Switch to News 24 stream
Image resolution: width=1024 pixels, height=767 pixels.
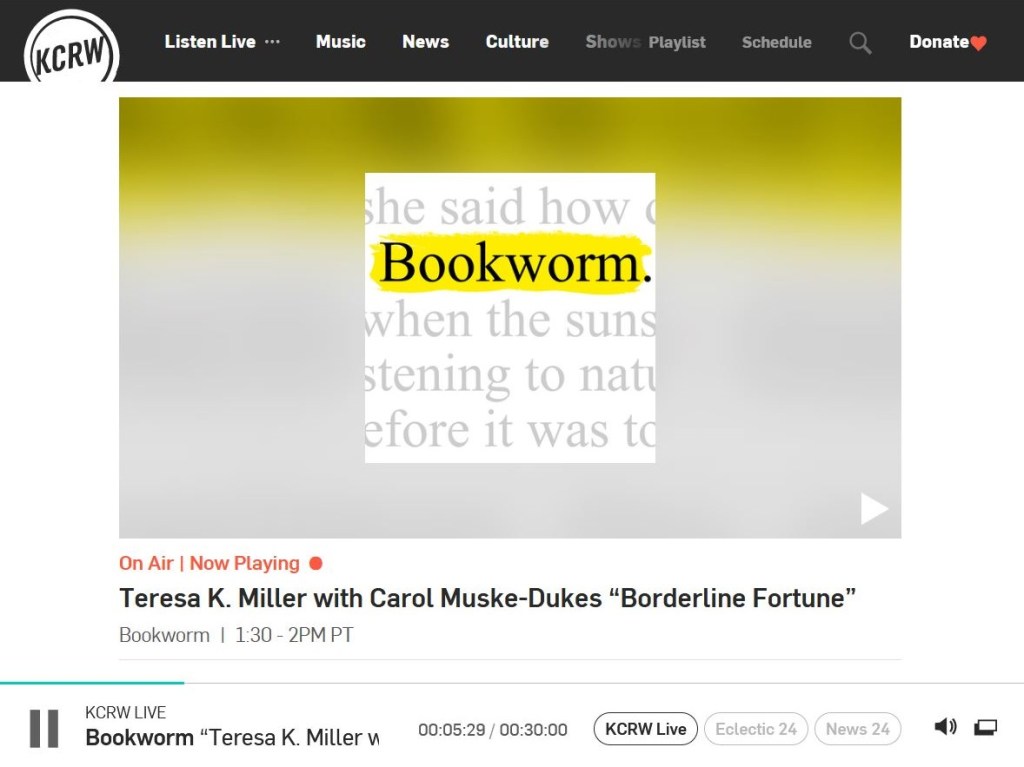click(x=857, y=729)
